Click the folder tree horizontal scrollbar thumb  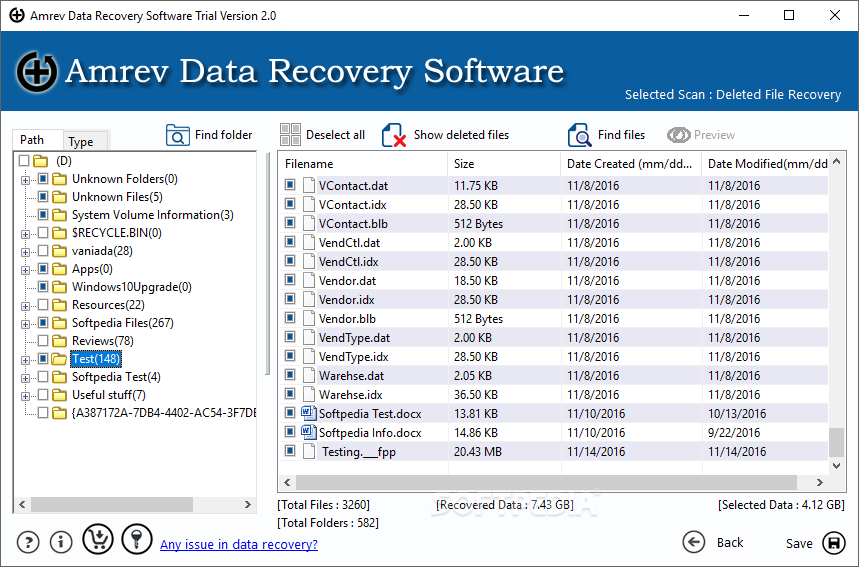pyautogui.click(x=112, y=504)
